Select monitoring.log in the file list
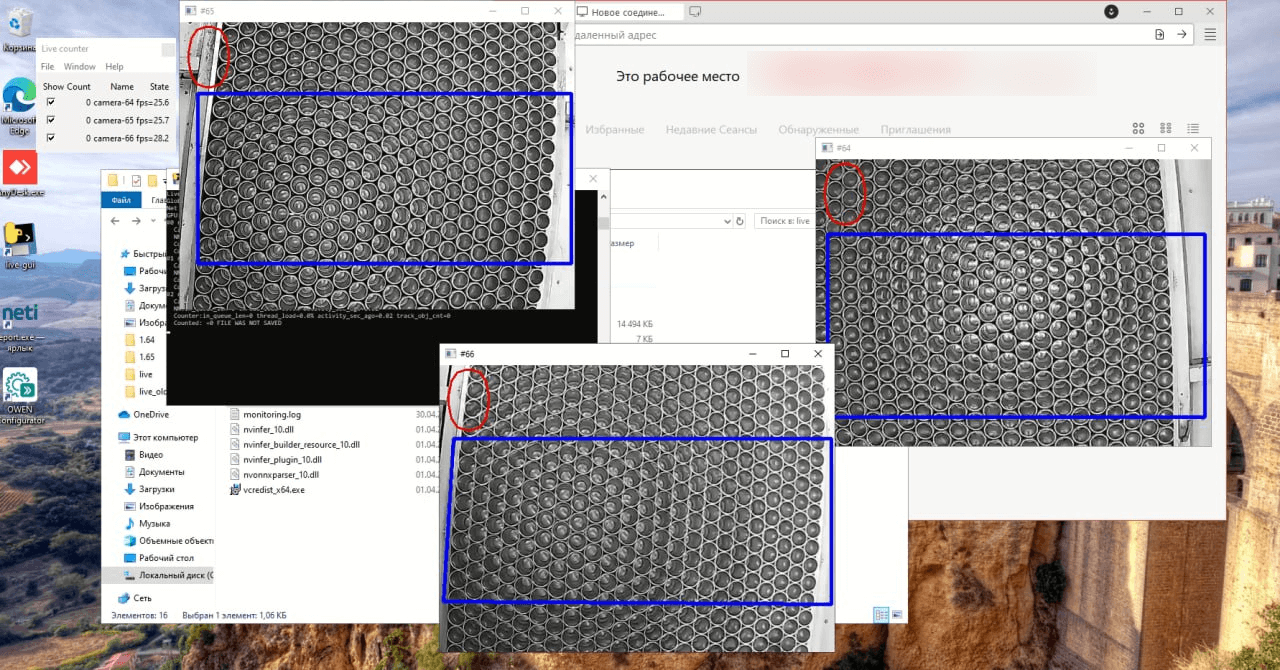This screenshot has width=1280, height=670. [x=271, y=414]
